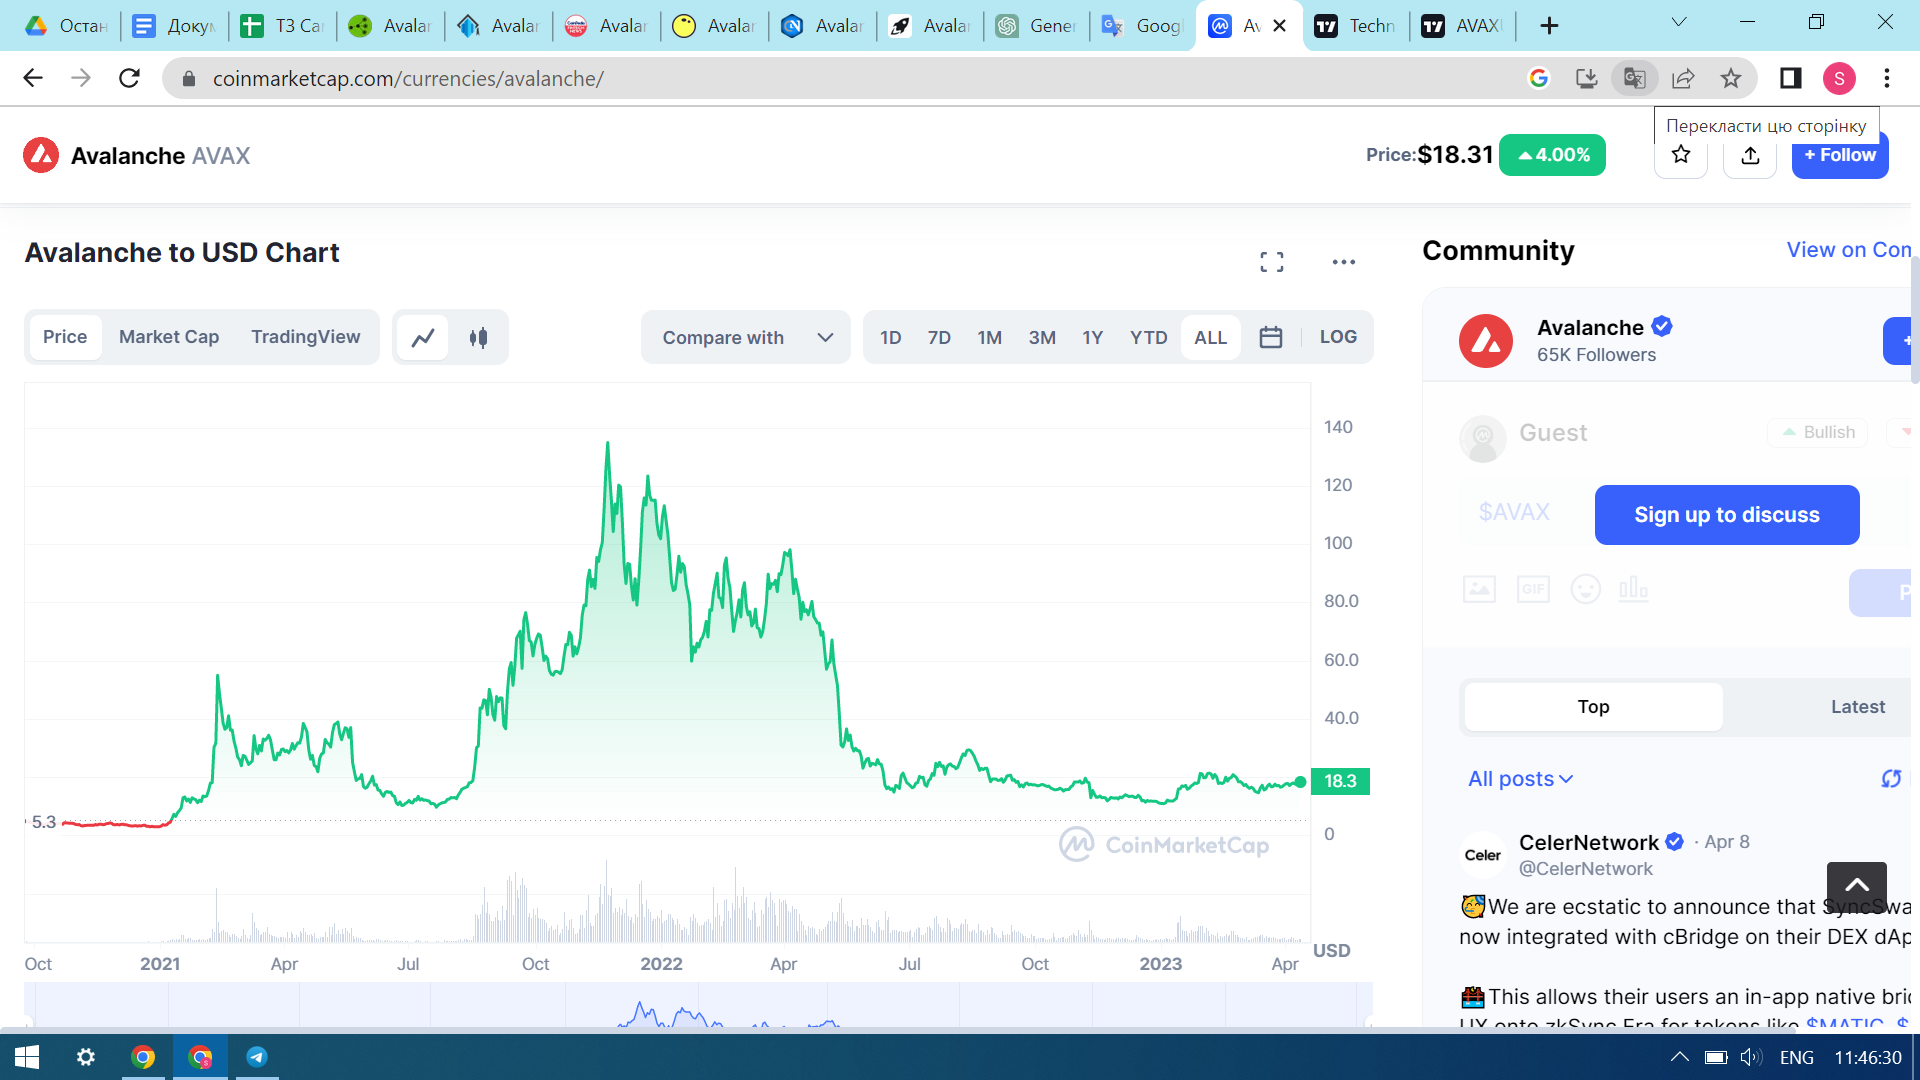This screenshot has height=1080, width=1920.
Task: Reload the page with browser refresh icon
Action: (x=129, y=78)
